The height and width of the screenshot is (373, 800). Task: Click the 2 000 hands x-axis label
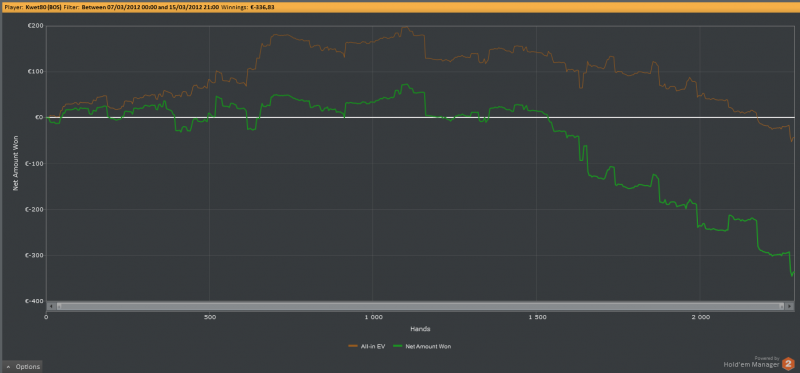tap(700, 317)
